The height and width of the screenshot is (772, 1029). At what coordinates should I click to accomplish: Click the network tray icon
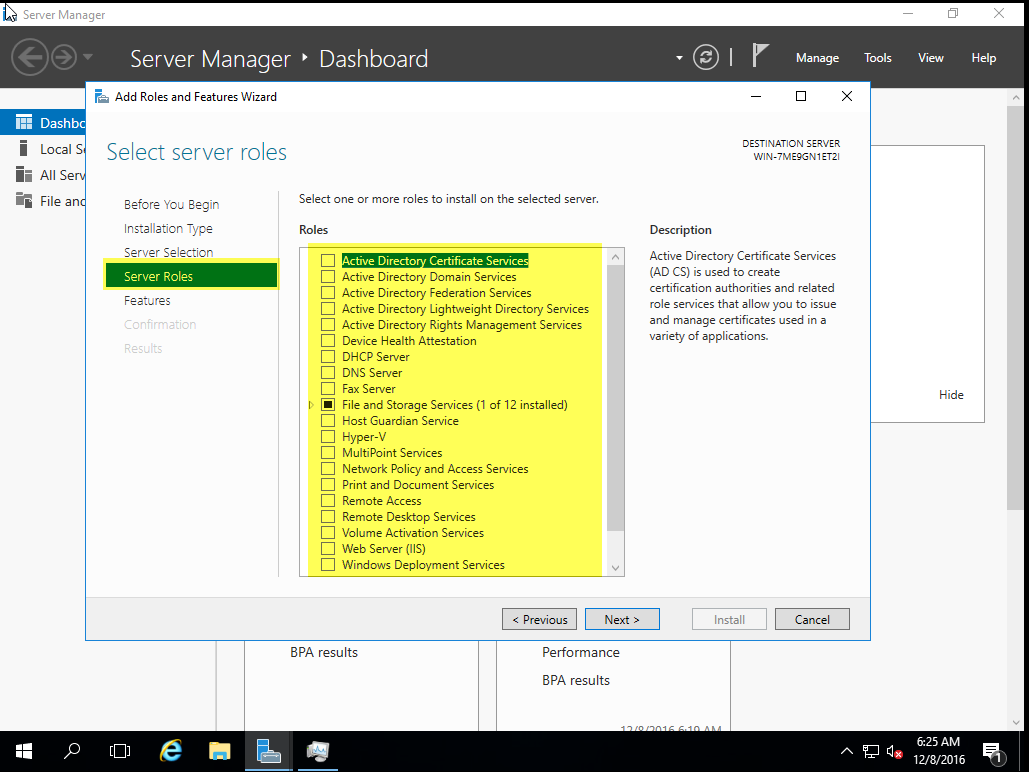pos(871,751)
